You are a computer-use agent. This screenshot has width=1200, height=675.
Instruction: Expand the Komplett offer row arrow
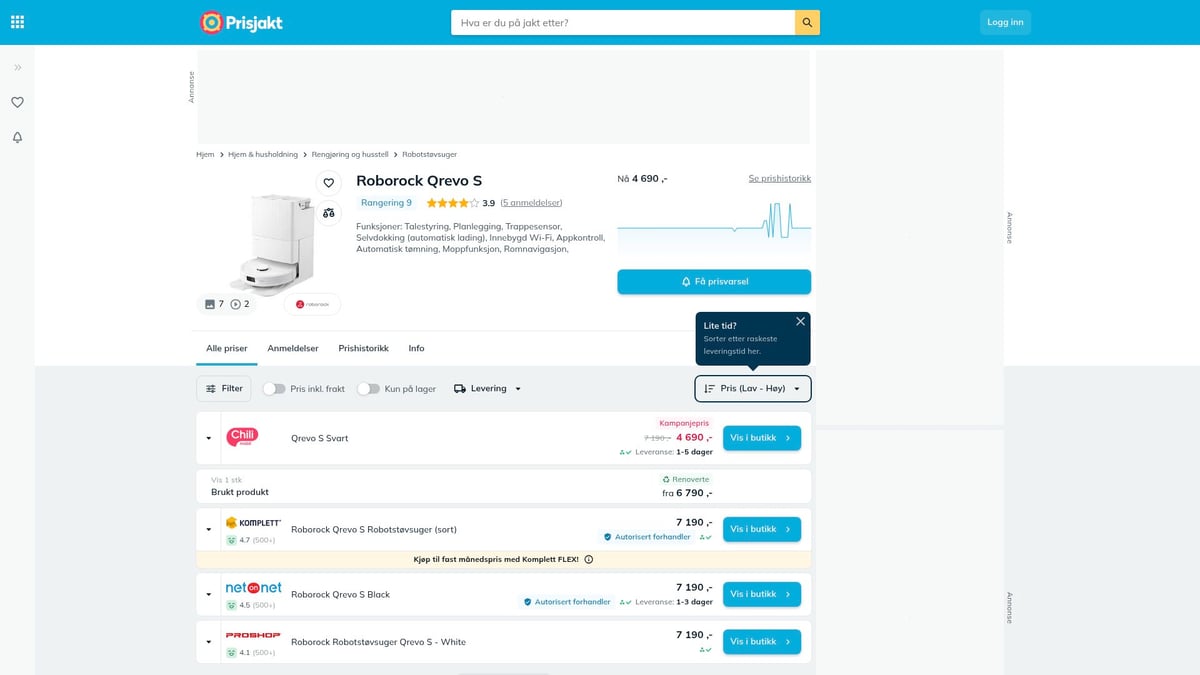pyautogui.click(x=209, y=529)
